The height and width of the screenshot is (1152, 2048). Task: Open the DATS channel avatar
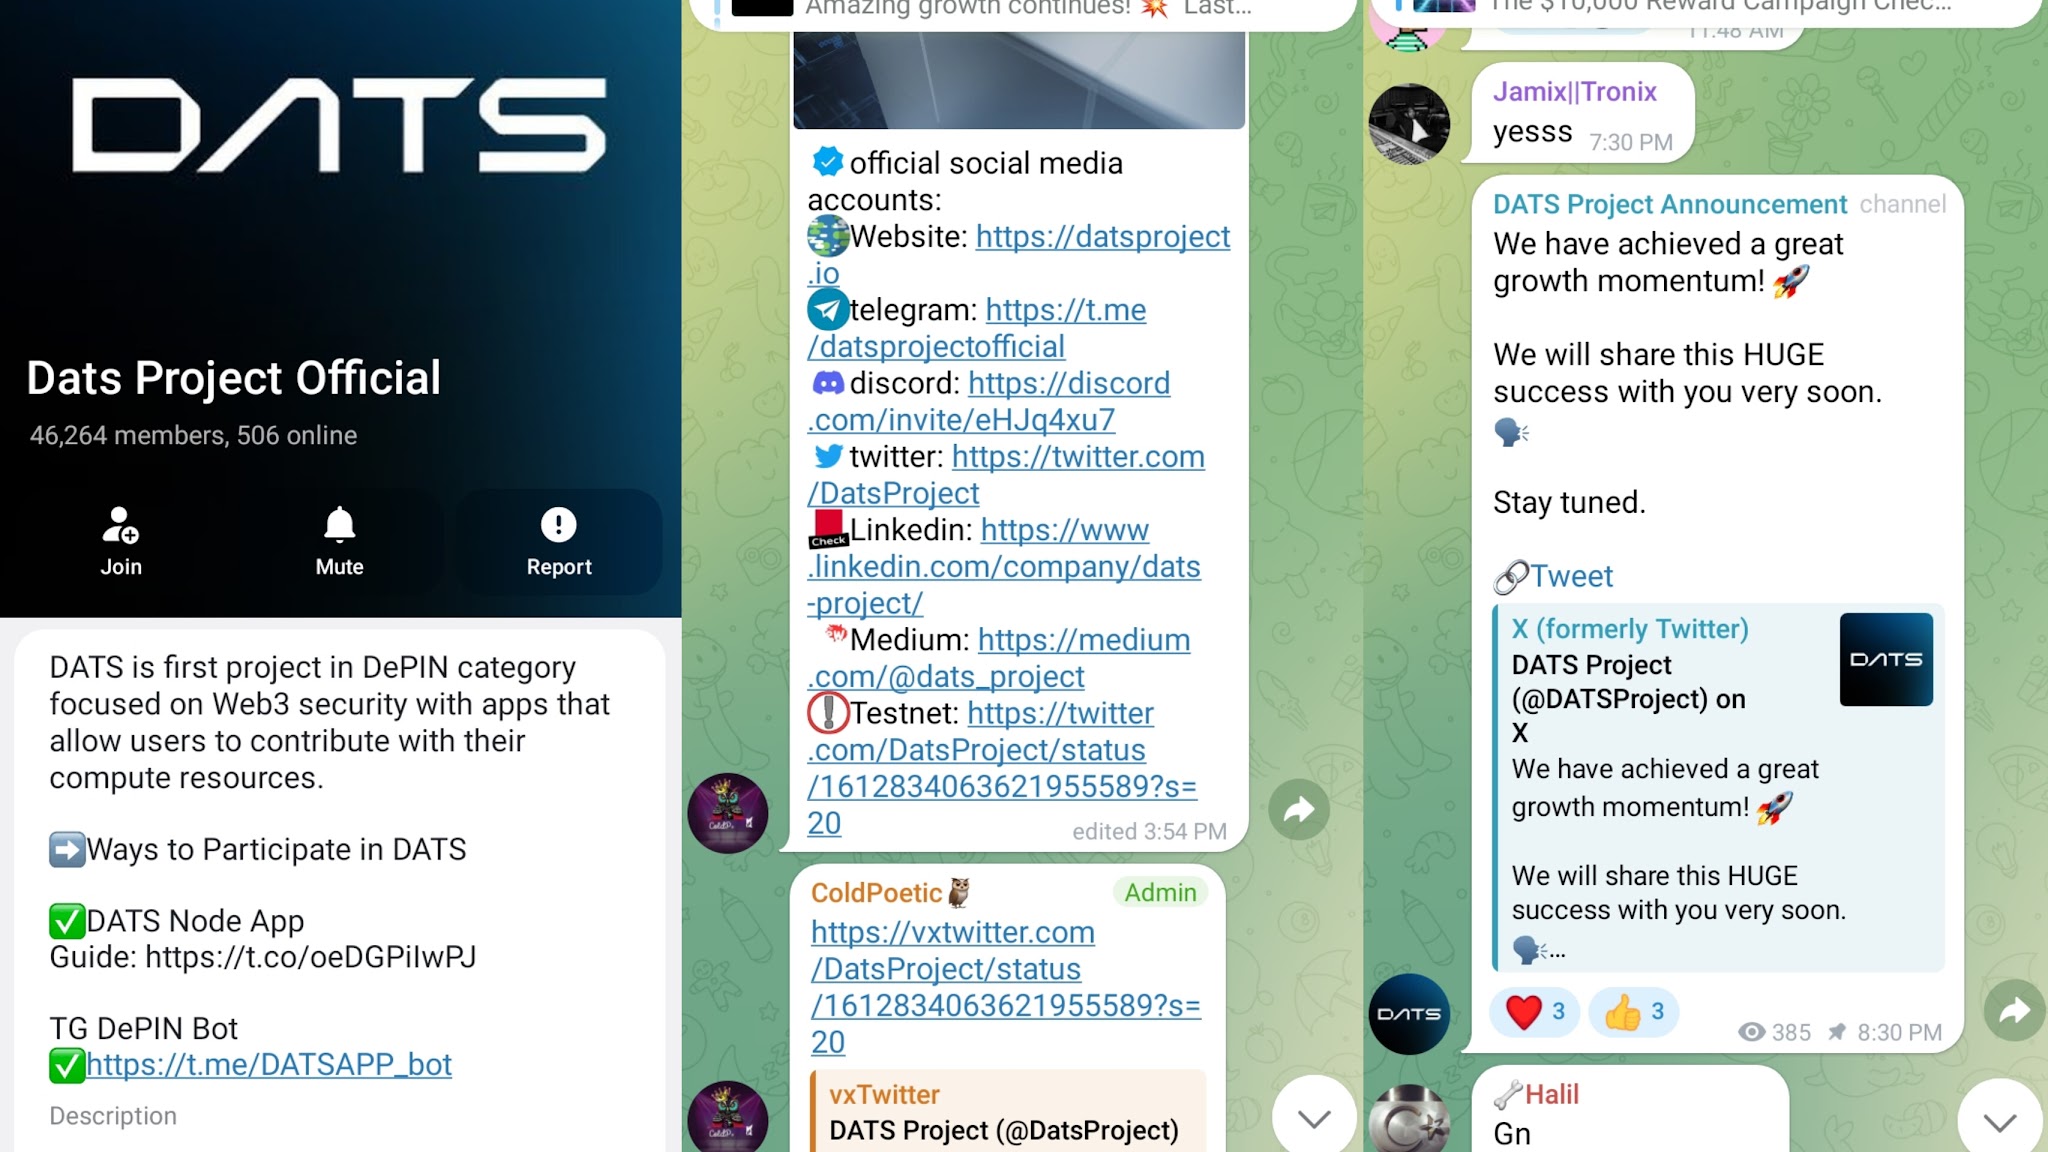pos(1409,1014)
